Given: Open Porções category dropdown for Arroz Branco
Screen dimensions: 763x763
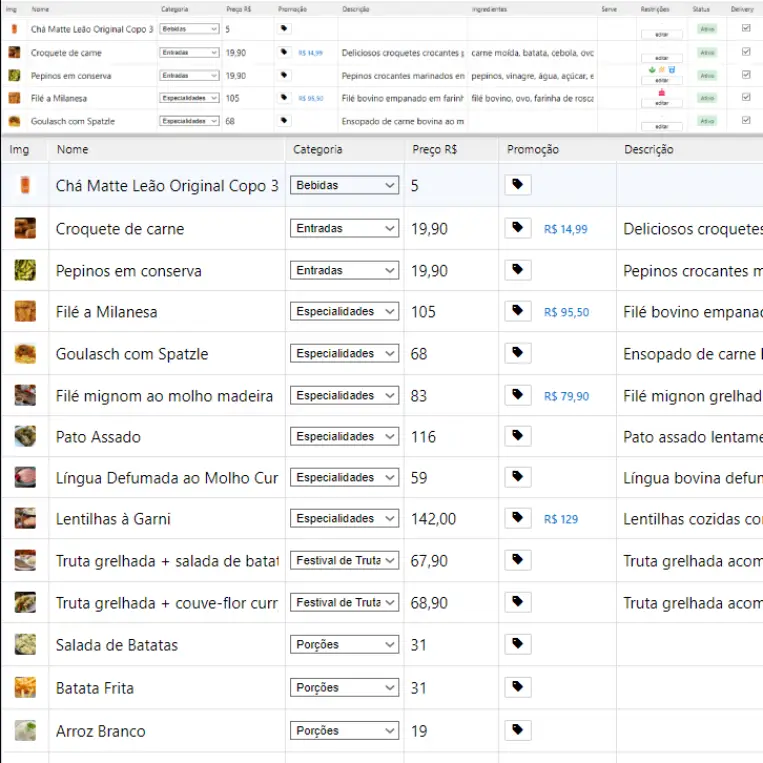Looking at the screenshot, I should point(344,731).
